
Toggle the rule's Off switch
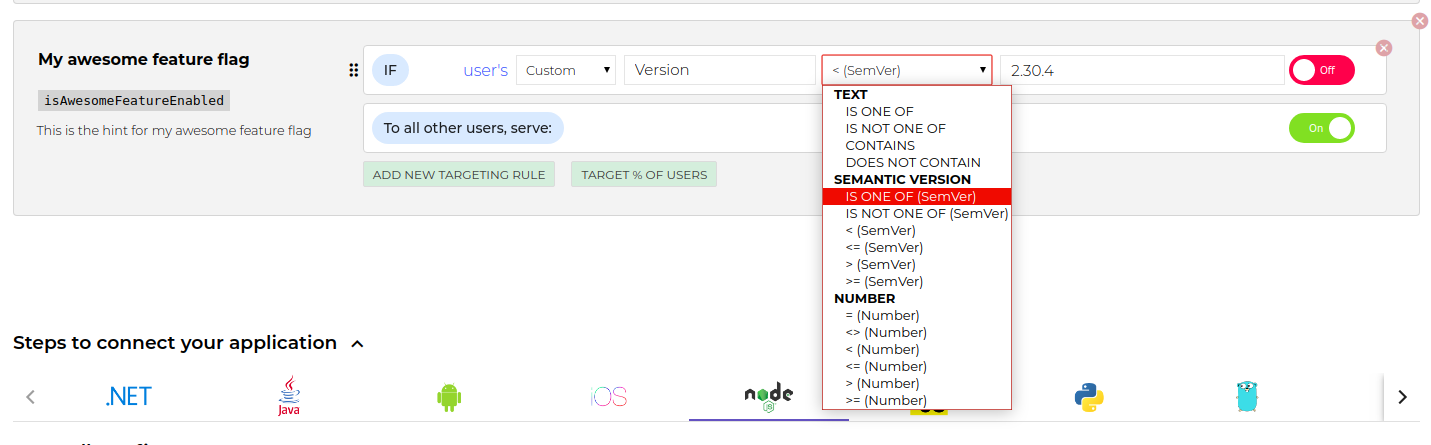(x=1321, y=70)
